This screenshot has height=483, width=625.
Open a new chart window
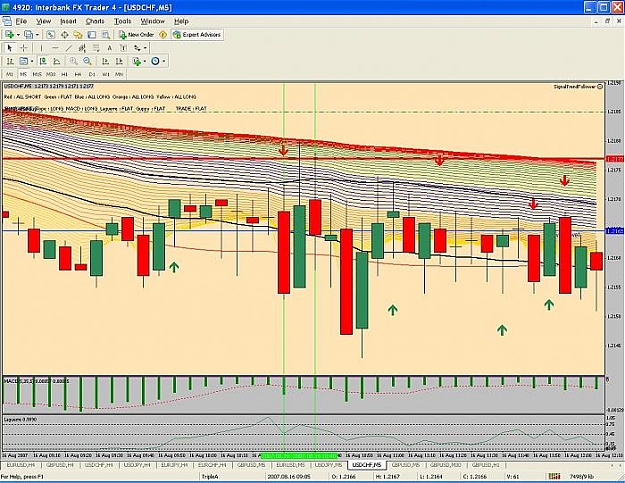click(10, 35)
